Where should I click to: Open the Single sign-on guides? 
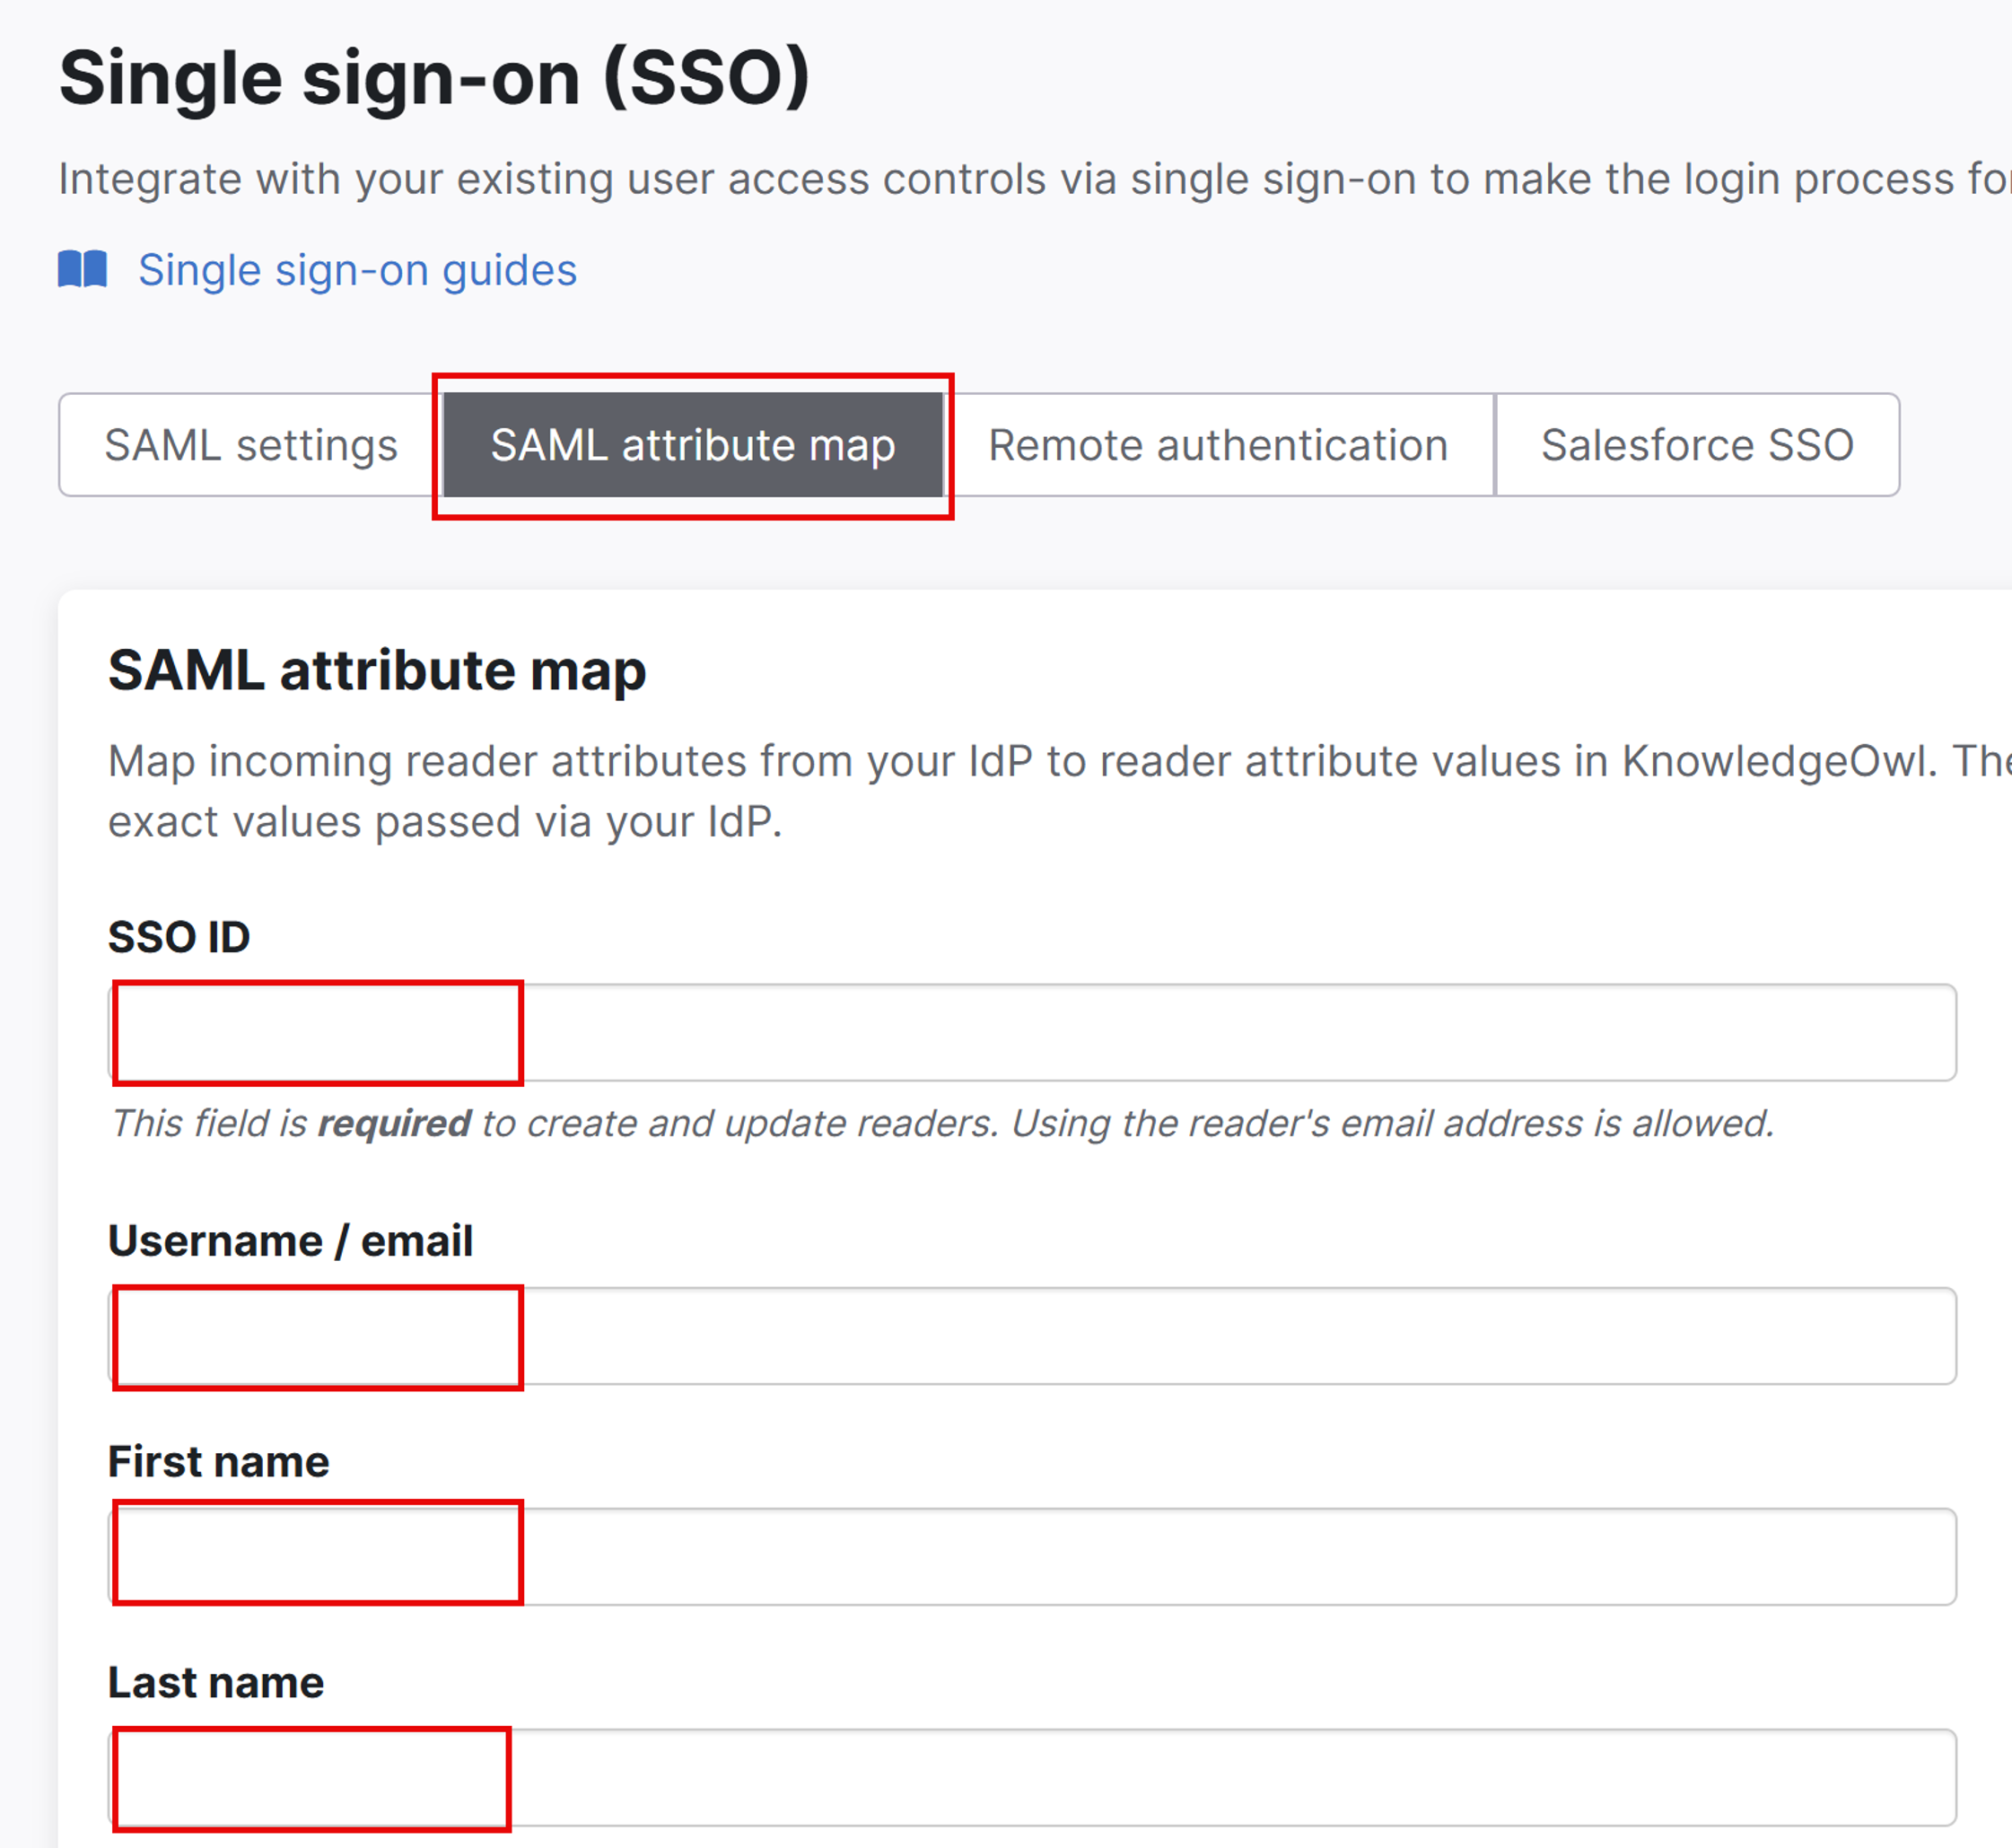pyautogui.click(x=357, y=269)
